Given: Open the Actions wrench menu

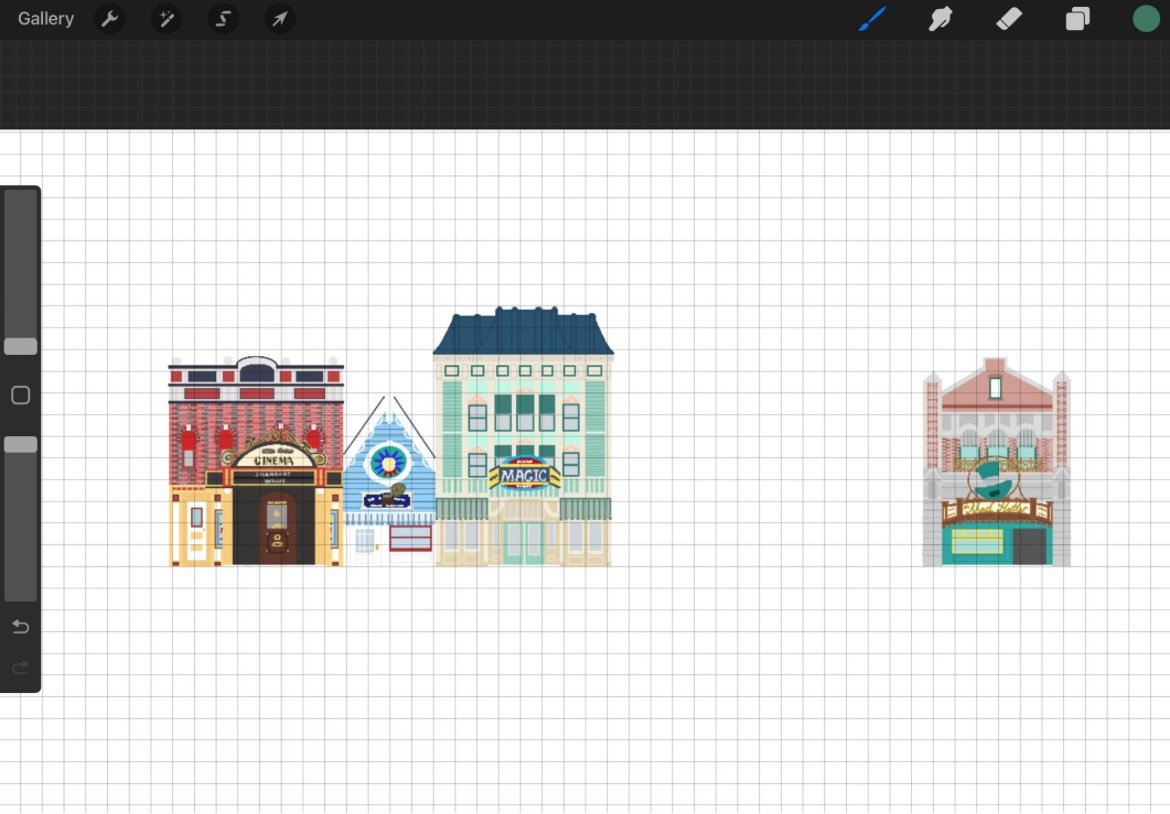Looking at the screenshot, I should pyautogui.click(x=110, y=19).
